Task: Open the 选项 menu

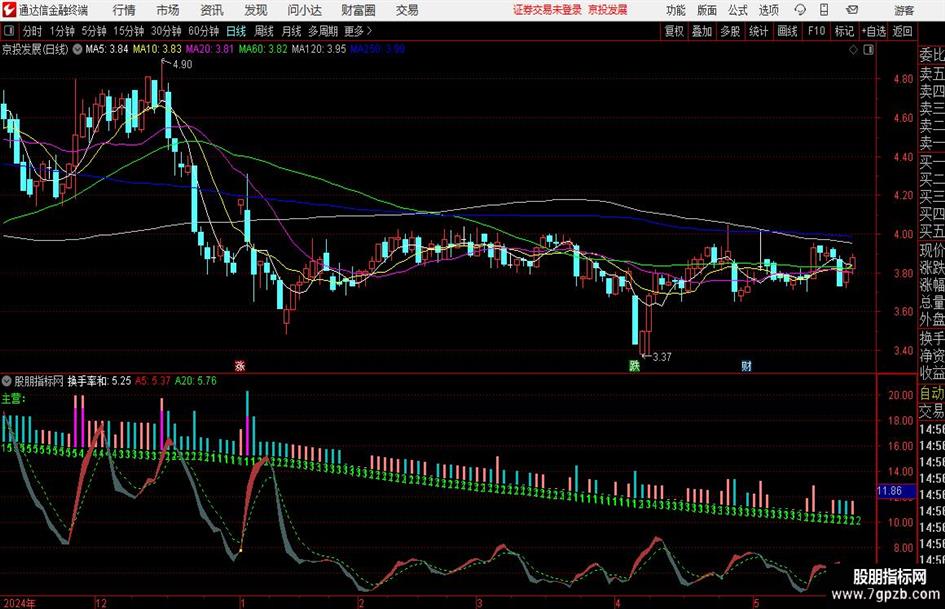Action: point(768,10)
